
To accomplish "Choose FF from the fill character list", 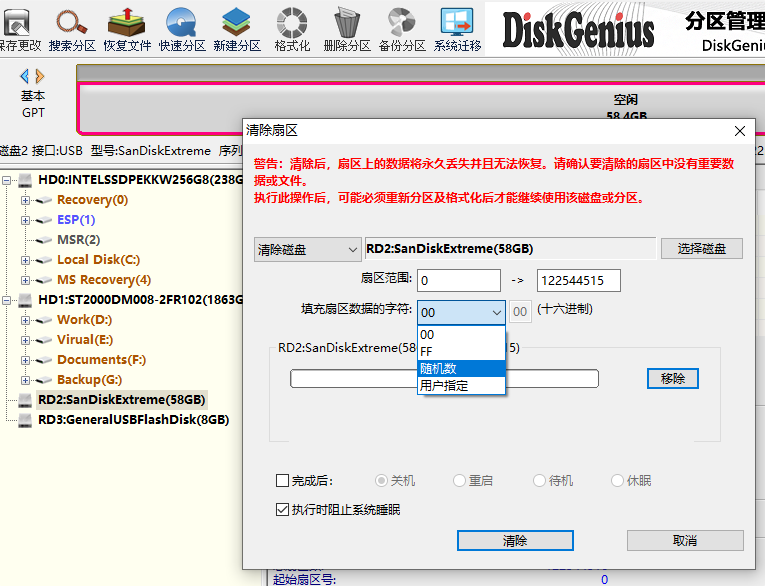I will pyautogui.click(x=461, y=351).
